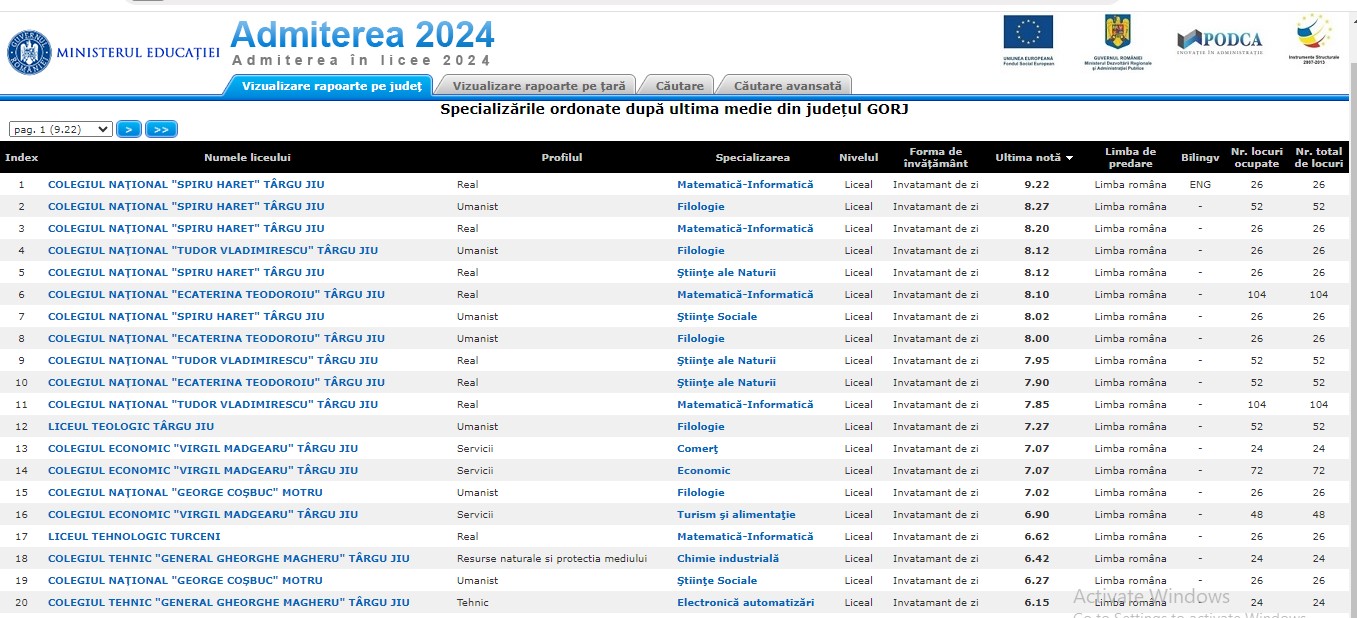The height and width of the screenshot is (618, 1357).
Task: Open the Căutare avansată tab
Action: [787, 86]
